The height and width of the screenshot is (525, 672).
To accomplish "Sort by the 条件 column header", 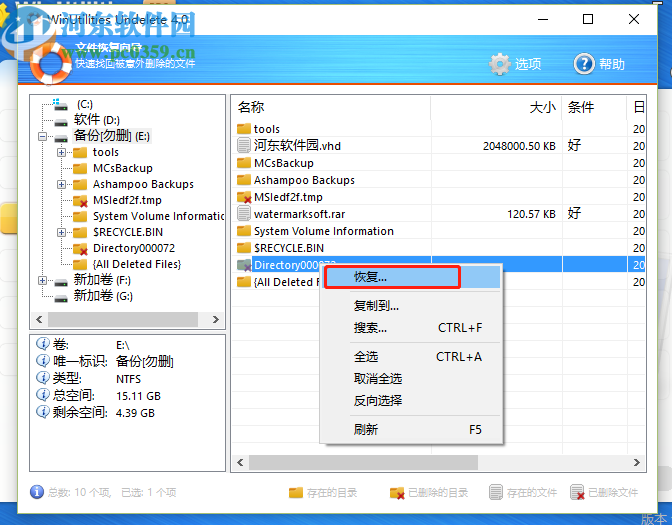I will click(594, 107).
